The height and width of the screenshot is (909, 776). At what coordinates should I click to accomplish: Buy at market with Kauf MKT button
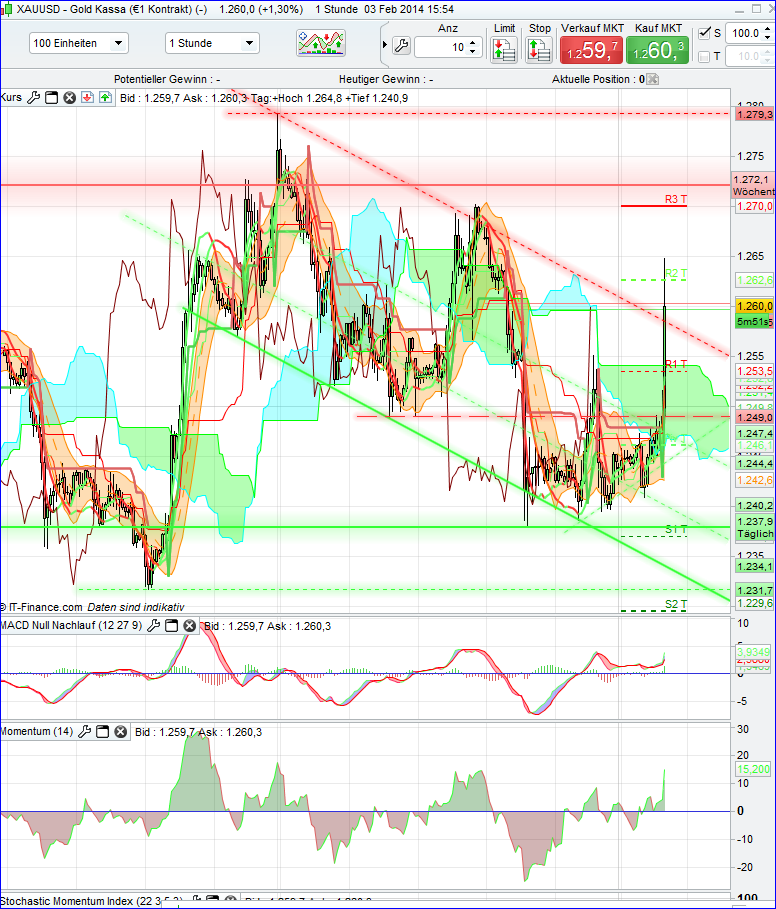coord(657,50)
